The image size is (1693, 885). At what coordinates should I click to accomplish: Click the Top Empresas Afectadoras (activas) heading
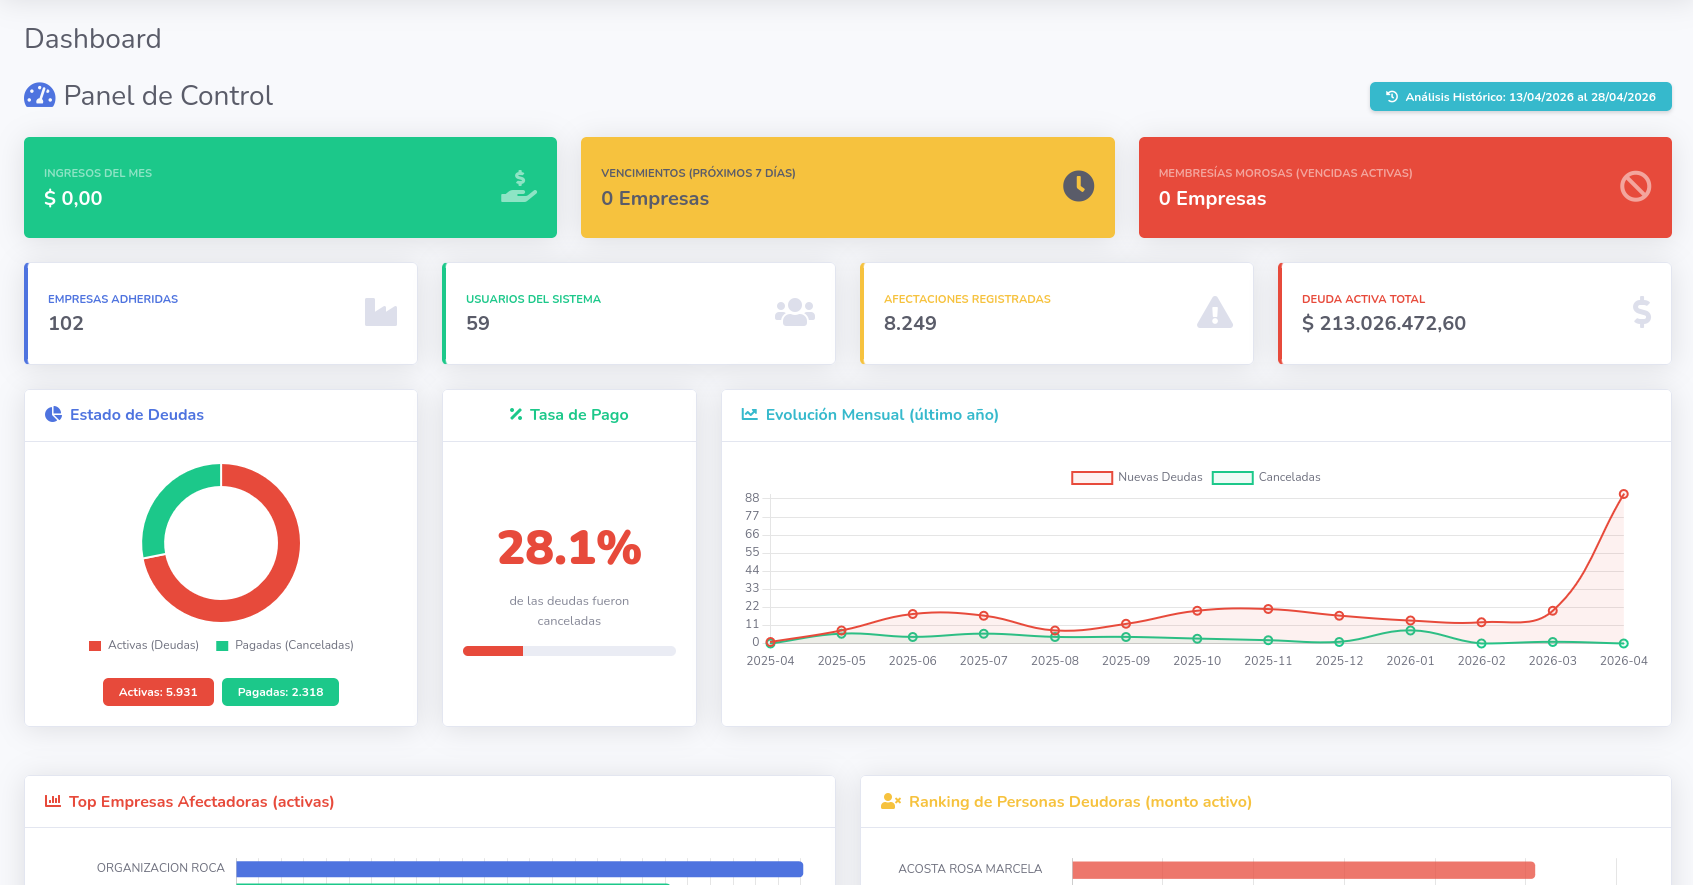(x=201, y=801)
